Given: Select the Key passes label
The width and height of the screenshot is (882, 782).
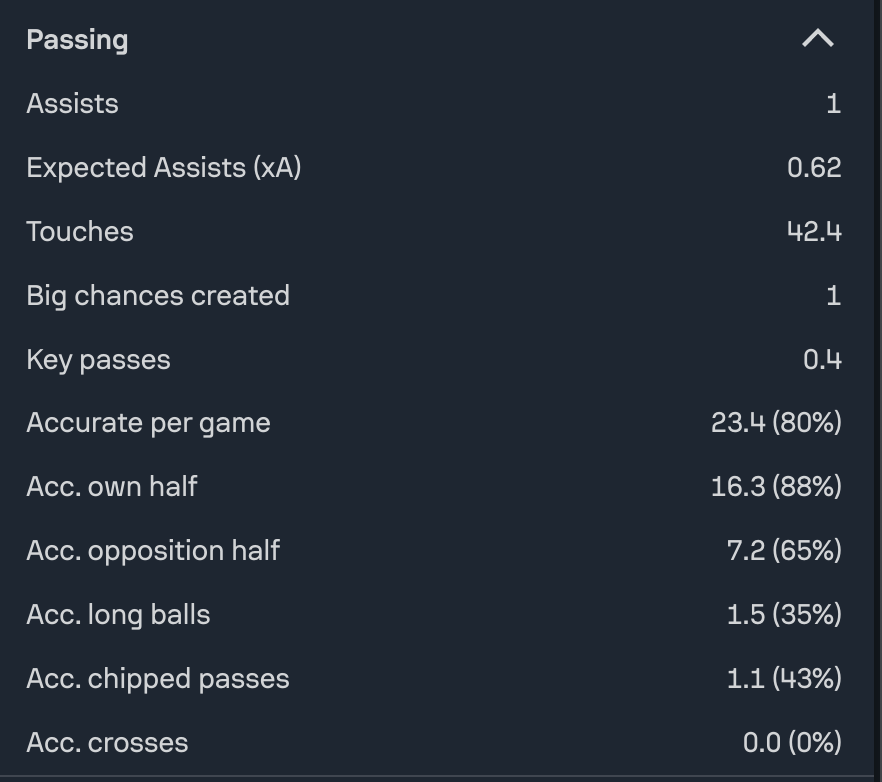Looking at the screenshot, I should [98, 359].
